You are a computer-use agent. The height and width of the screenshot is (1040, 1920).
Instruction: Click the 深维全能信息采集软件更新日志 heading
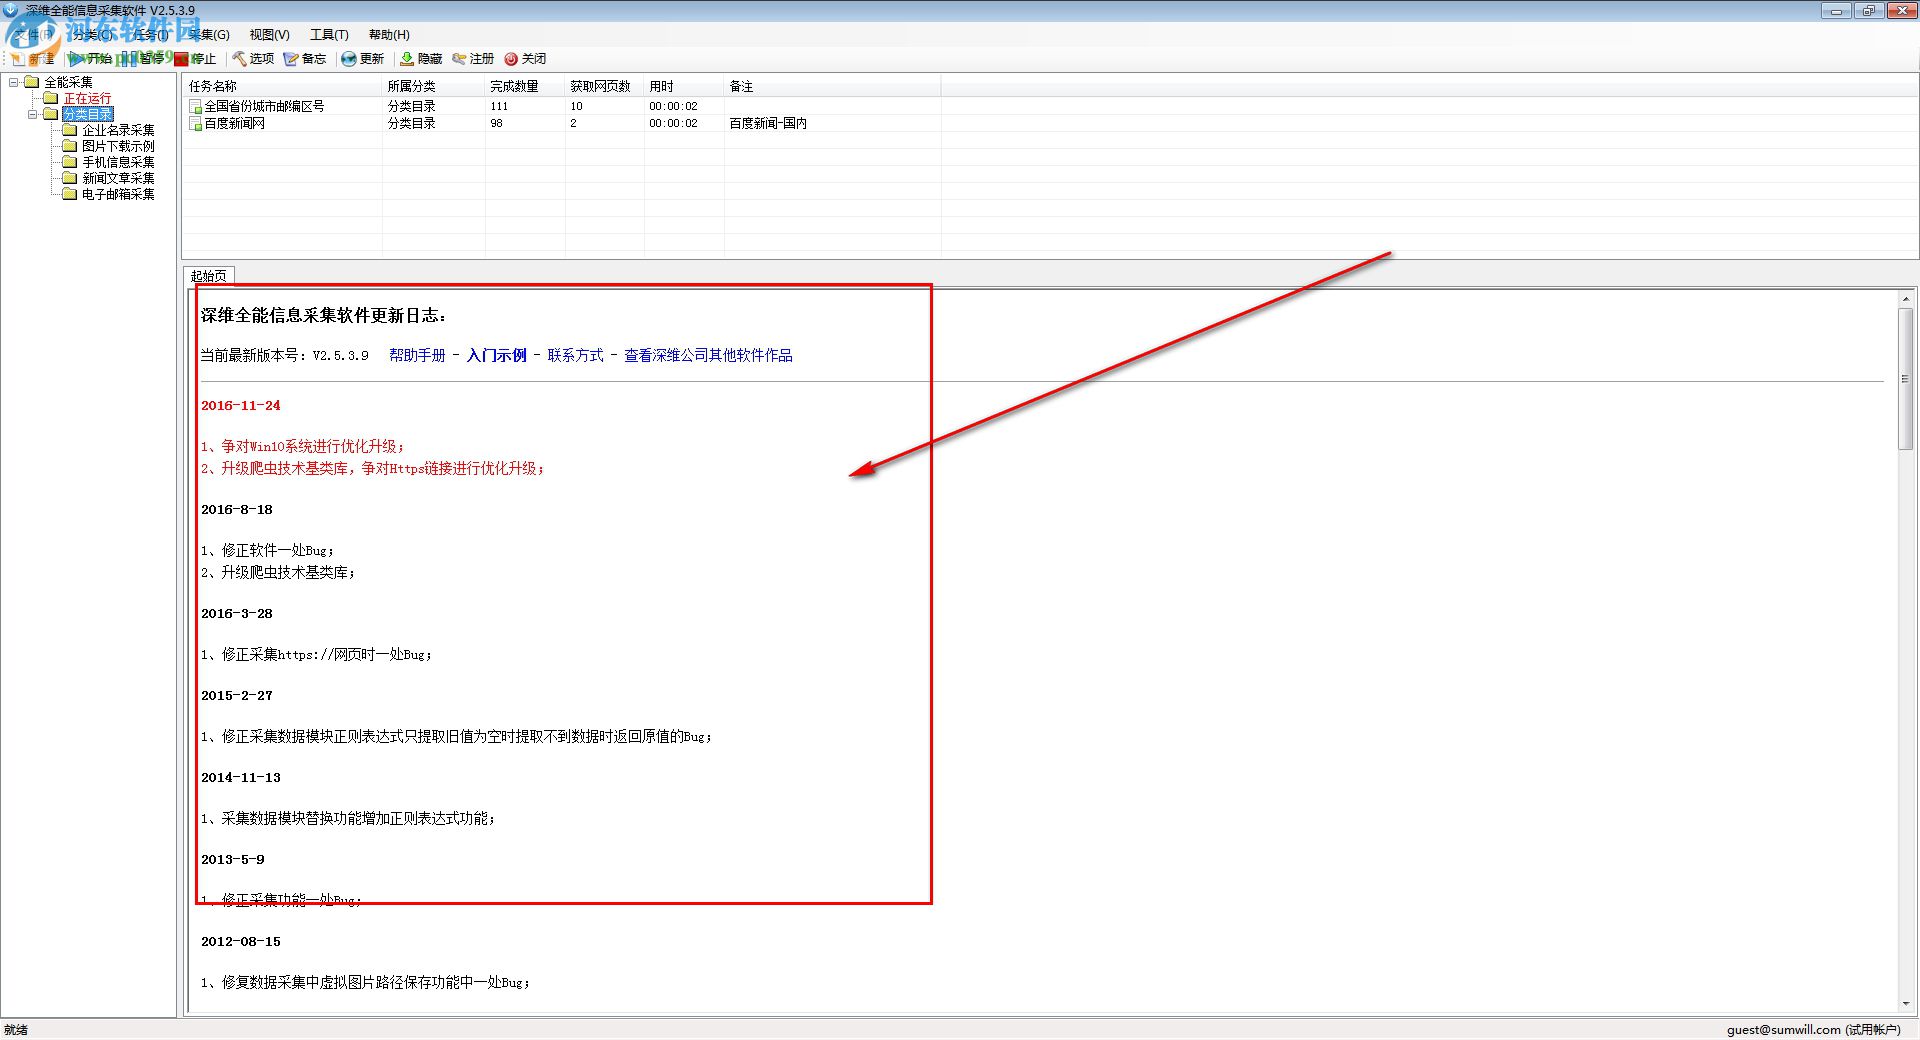(324, 316)
